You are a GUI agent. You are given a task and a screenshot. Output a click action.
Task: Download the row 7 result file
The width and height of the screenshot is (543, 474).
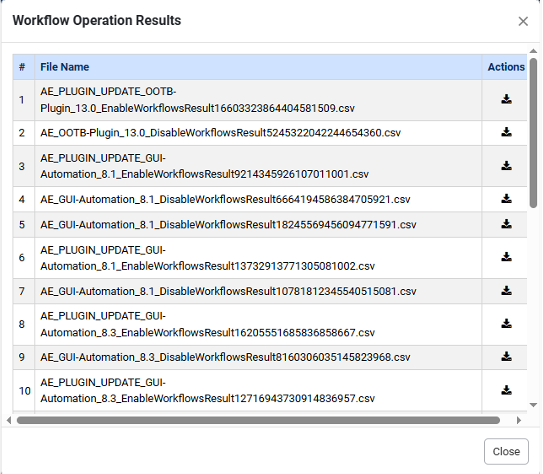[x=506, y=290]
